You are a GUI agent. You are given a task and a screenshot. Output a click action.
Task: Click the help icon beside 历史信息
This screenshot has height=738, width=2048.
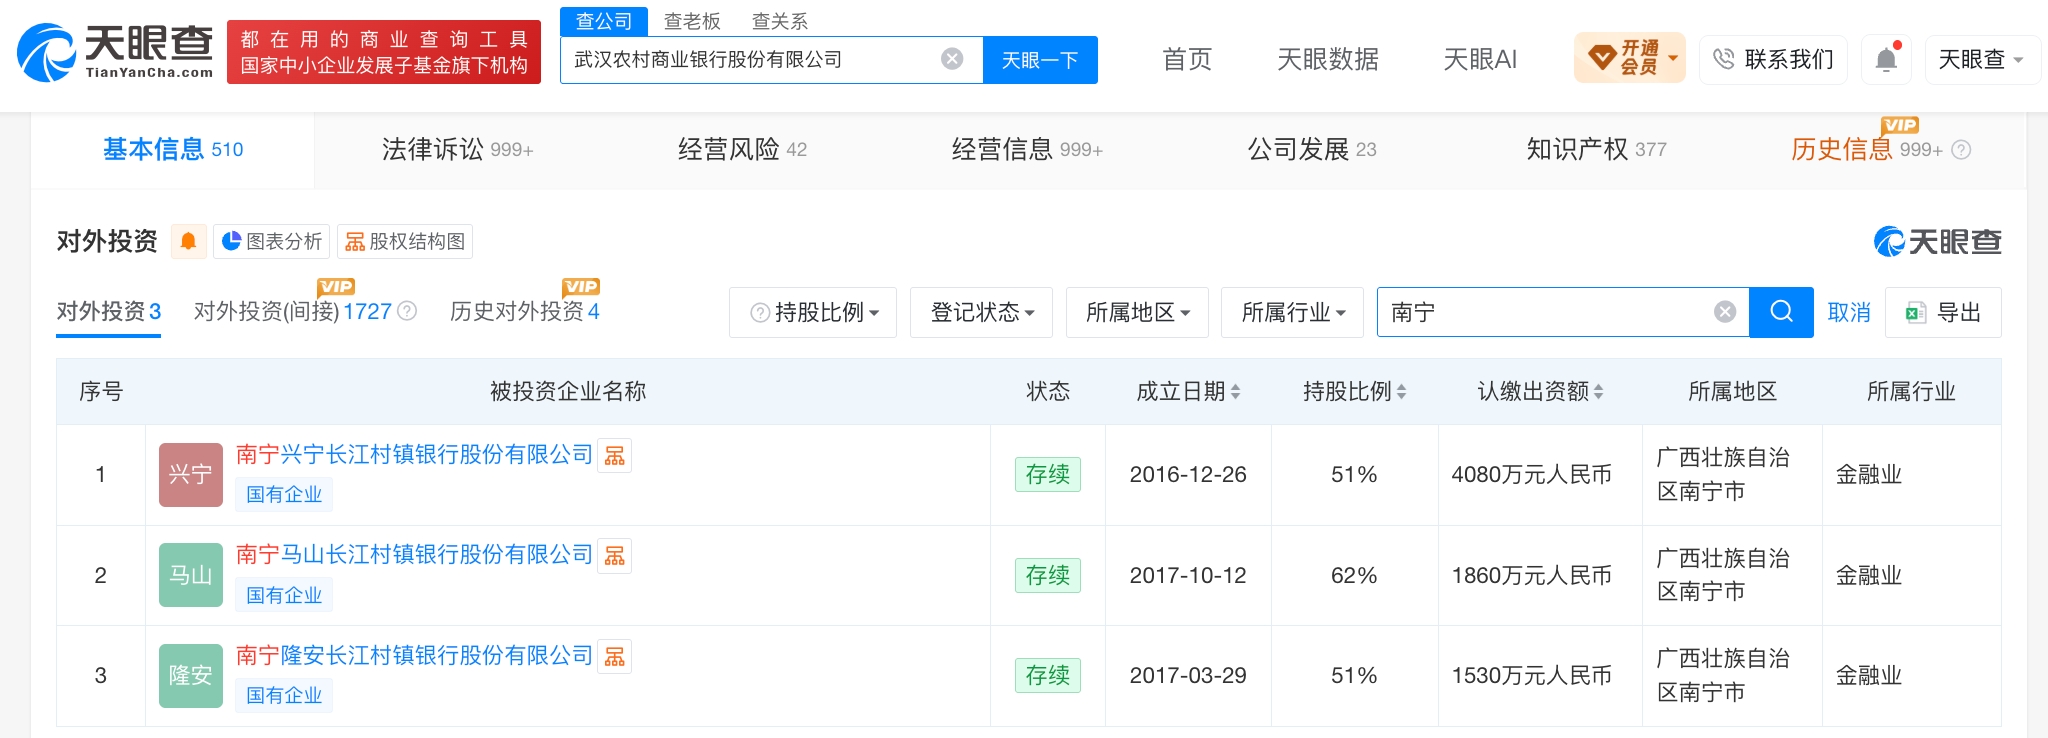pyautogui.click(x=1962, y=150)
